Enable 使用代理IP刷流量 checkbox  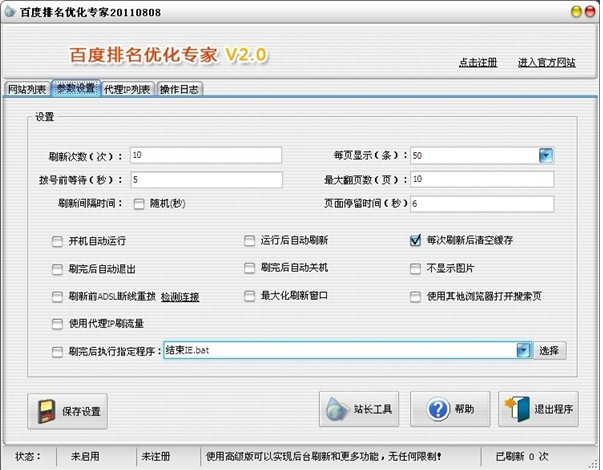57,324
